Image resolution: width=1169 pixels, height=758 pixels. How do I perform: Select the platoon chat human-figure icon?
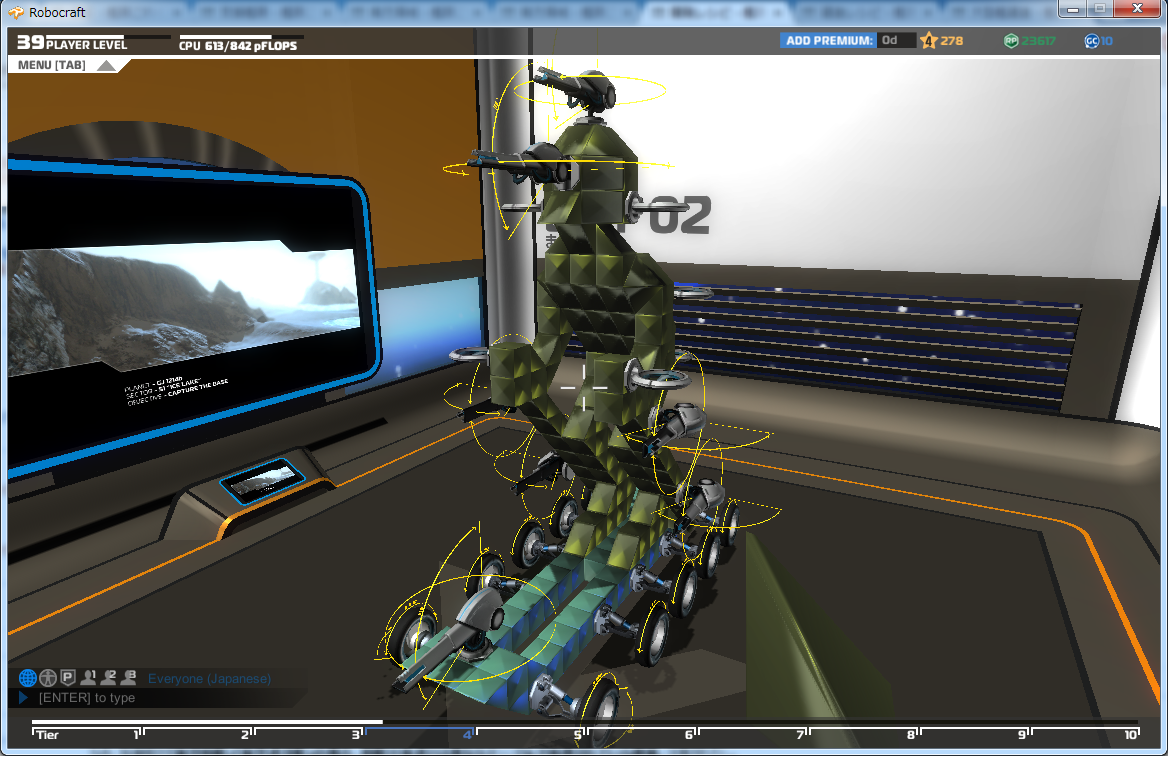[x=48, y=678]
